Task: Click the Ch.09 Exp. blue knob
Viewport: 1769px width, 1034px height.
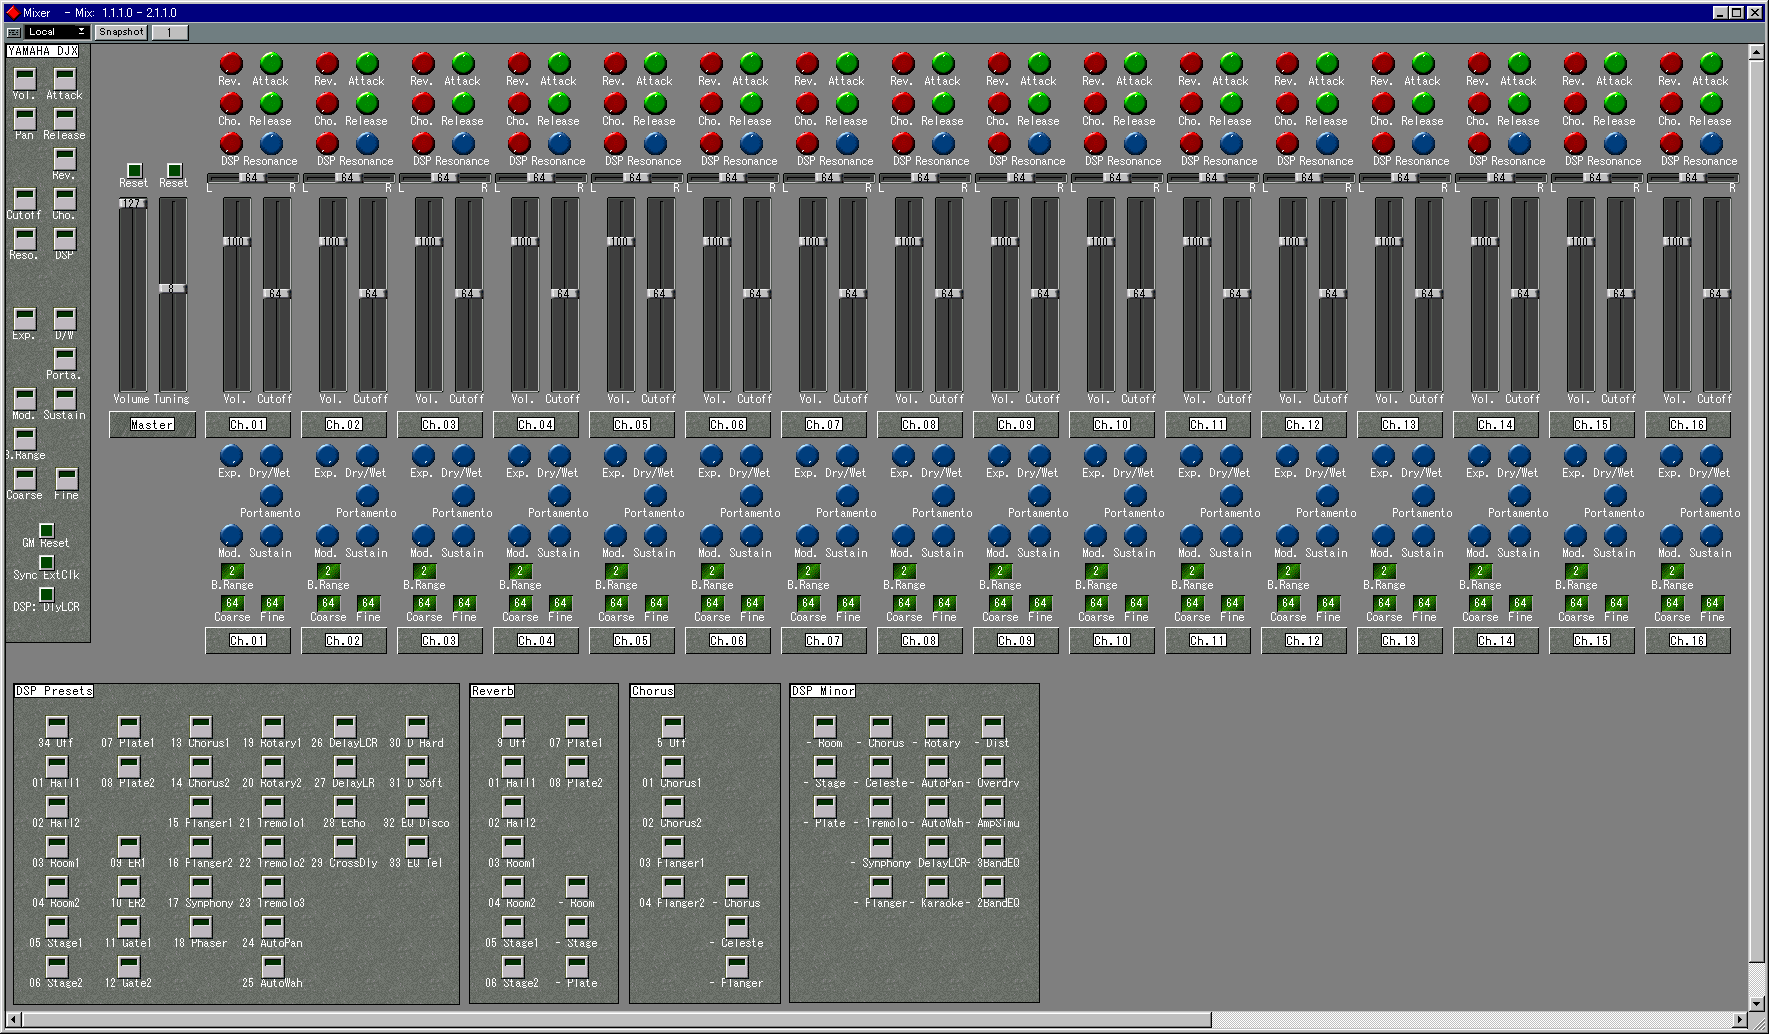Action: (x=999, y=456)
